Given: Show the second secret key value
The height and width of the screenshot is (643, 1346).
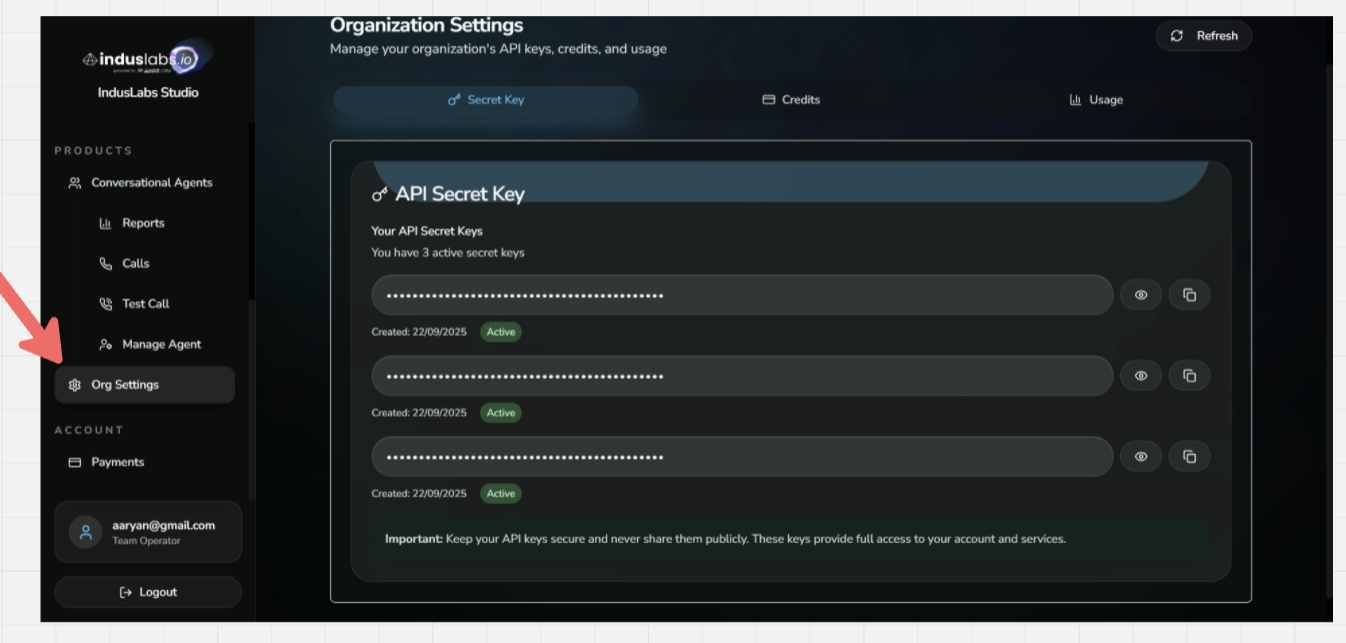Looking at the screenshot, I should click(x=1140, y=376).
